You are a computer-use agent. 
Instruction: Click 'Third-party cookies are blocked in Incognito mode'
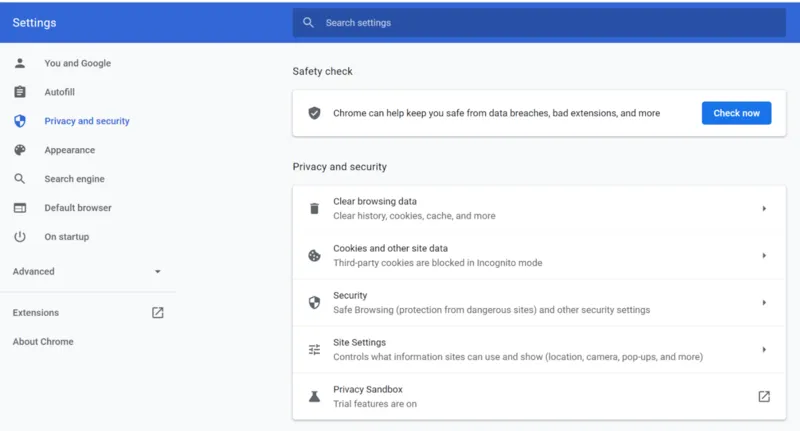click(438, 263)
